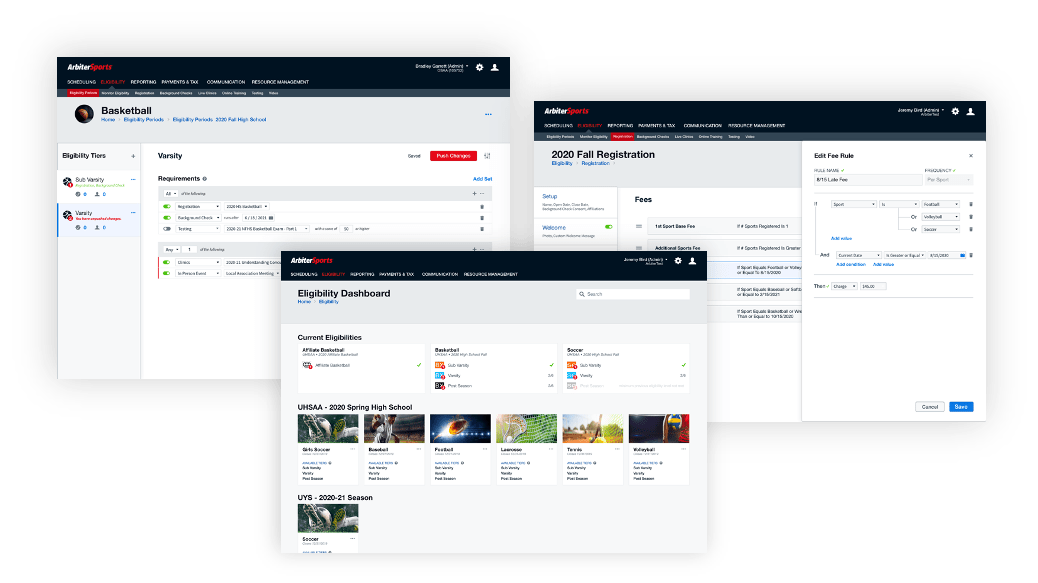Delete the Registration requirement row
This screenshot has width=1038, height=583.
(482, 206)
